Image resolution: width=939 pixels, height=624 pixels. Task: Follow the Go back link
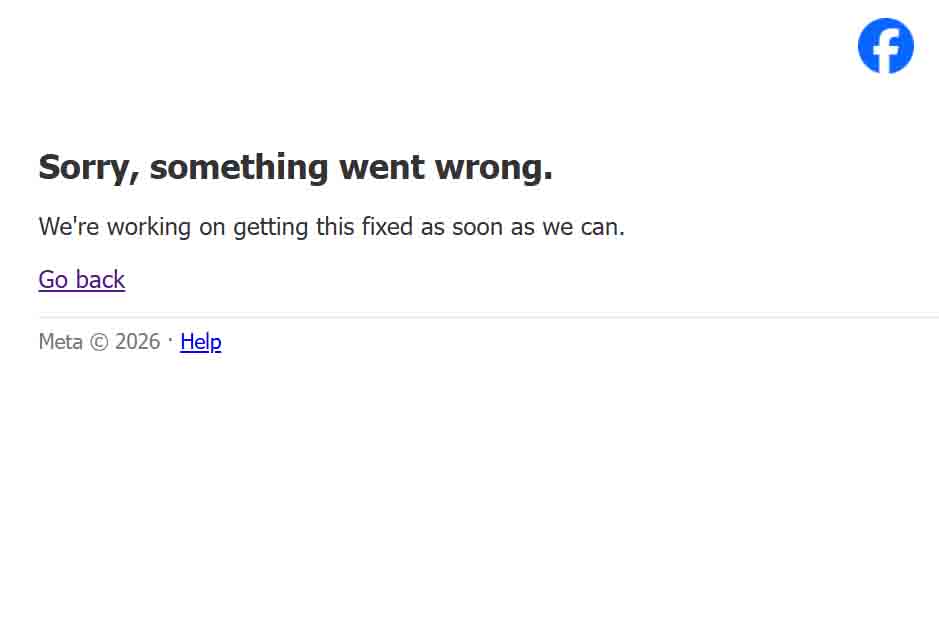82,280
